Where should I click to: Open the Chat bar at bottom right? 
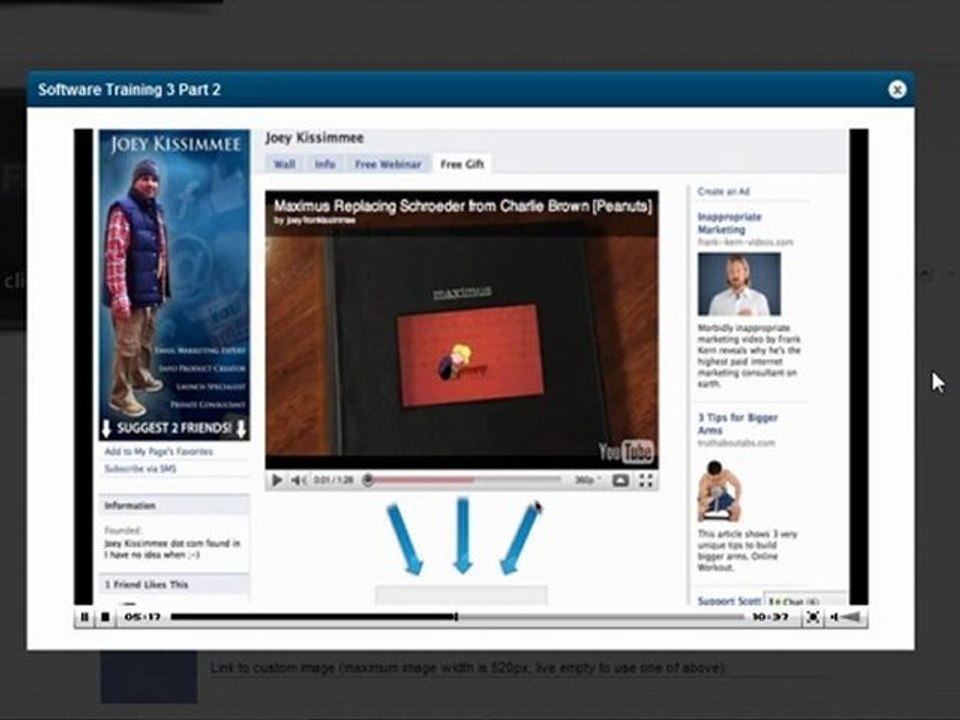click(804, 599)
